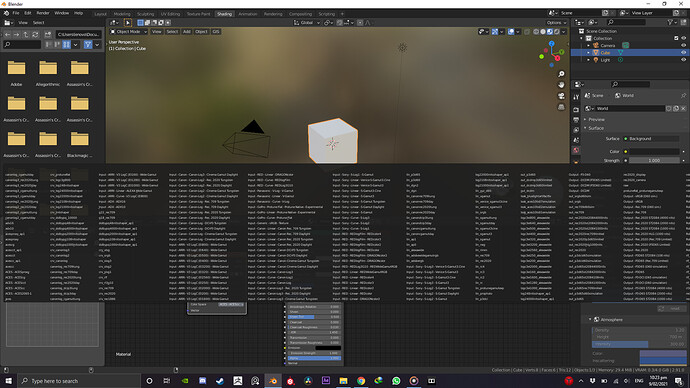The image size is (690, 388).
Task: Collapse the Atmosphere panel
Action: 590,319
